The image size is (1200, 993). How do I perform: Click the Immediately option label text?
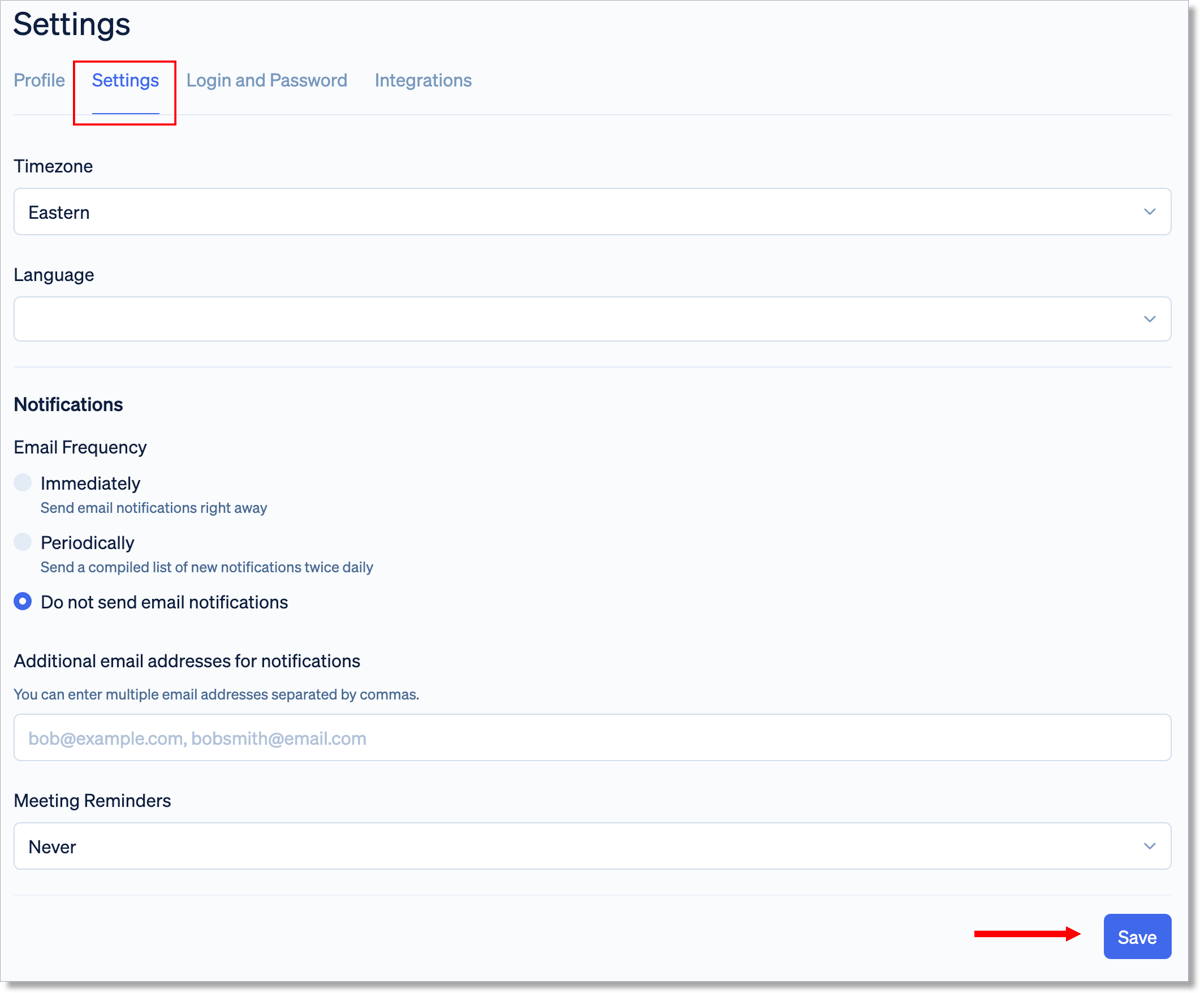click(x=89, y=482)
